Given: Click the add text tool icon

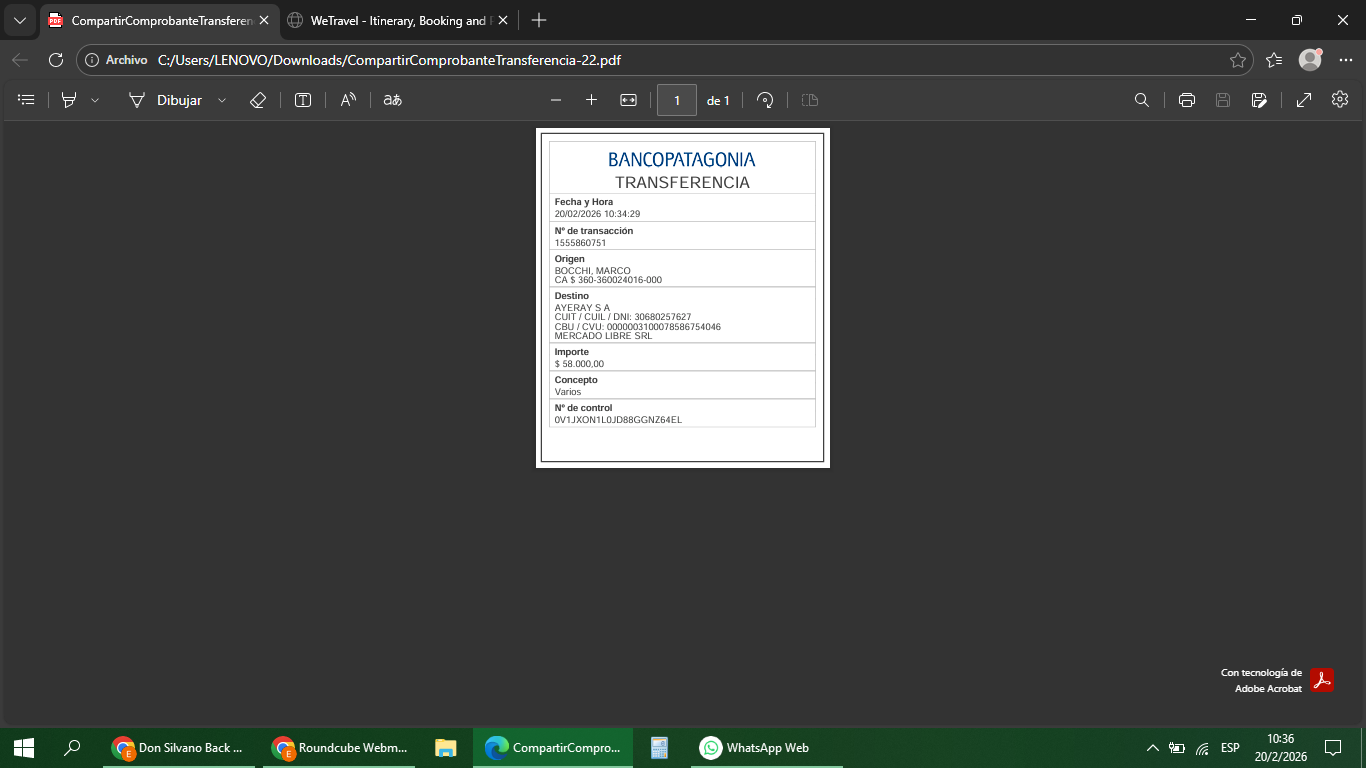Looking at the screenshot, I should coord(303,100).
